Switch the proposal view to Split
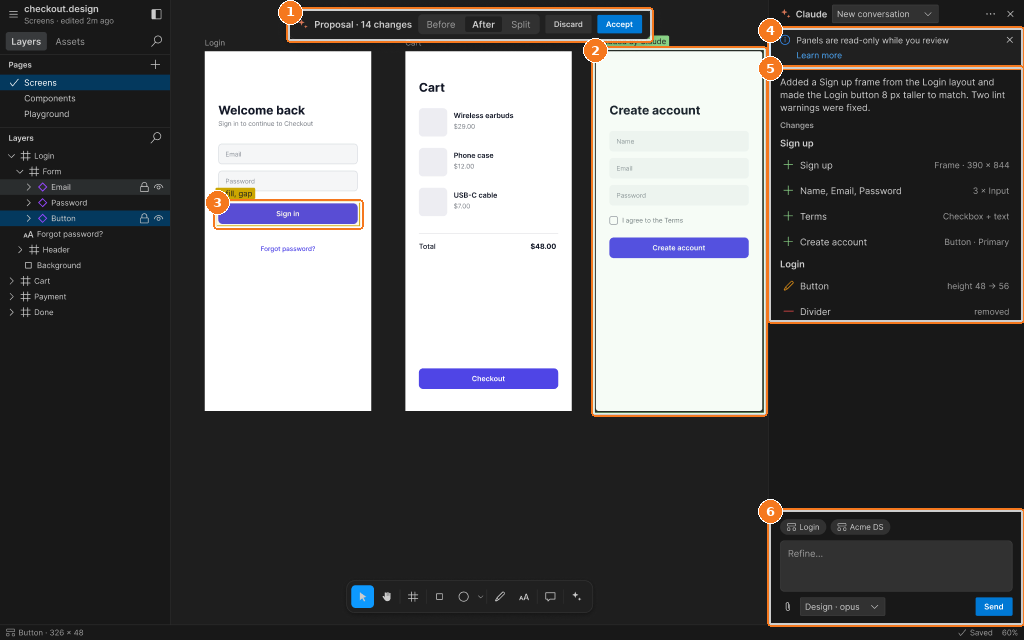This screenshot has width=1024, height=640. click(x=520, y=25)
